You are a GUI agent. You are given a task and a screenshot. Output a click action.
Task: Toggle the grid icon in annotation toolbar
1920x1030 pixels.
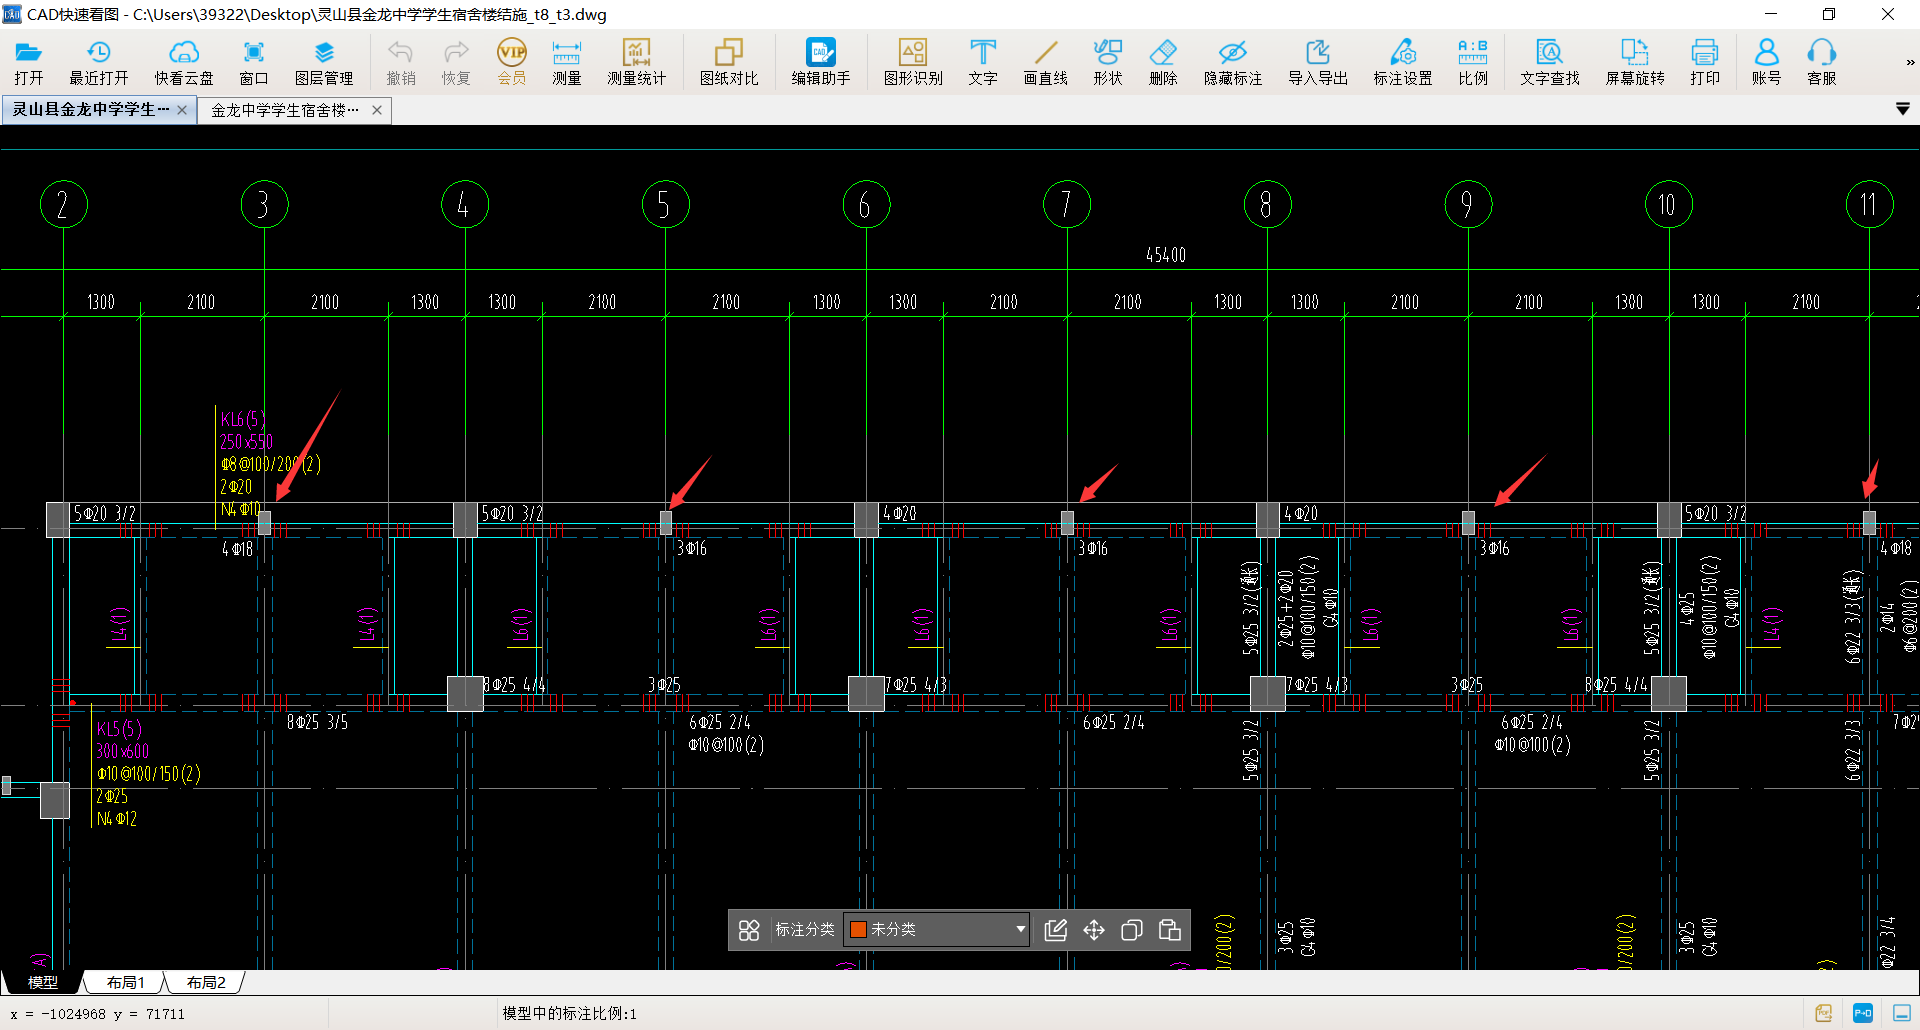point(749,930)
